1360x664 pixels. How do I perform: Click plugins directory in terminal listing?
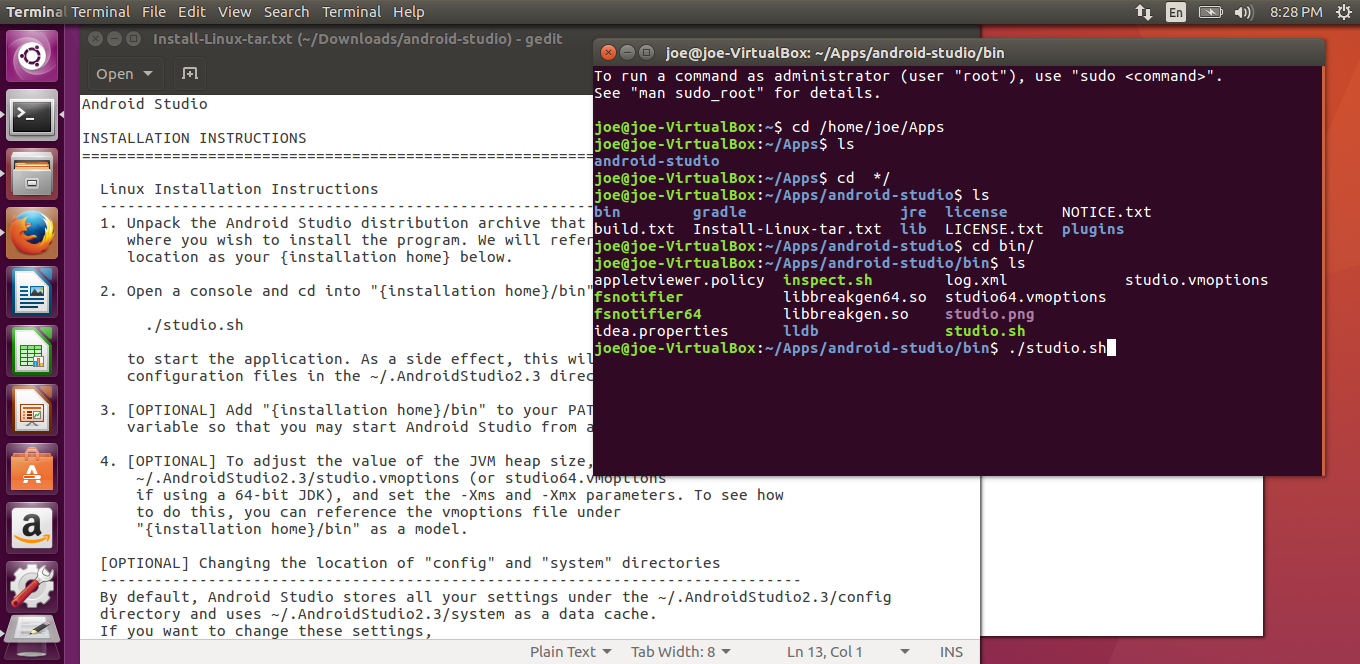[x=1093, y=229]
